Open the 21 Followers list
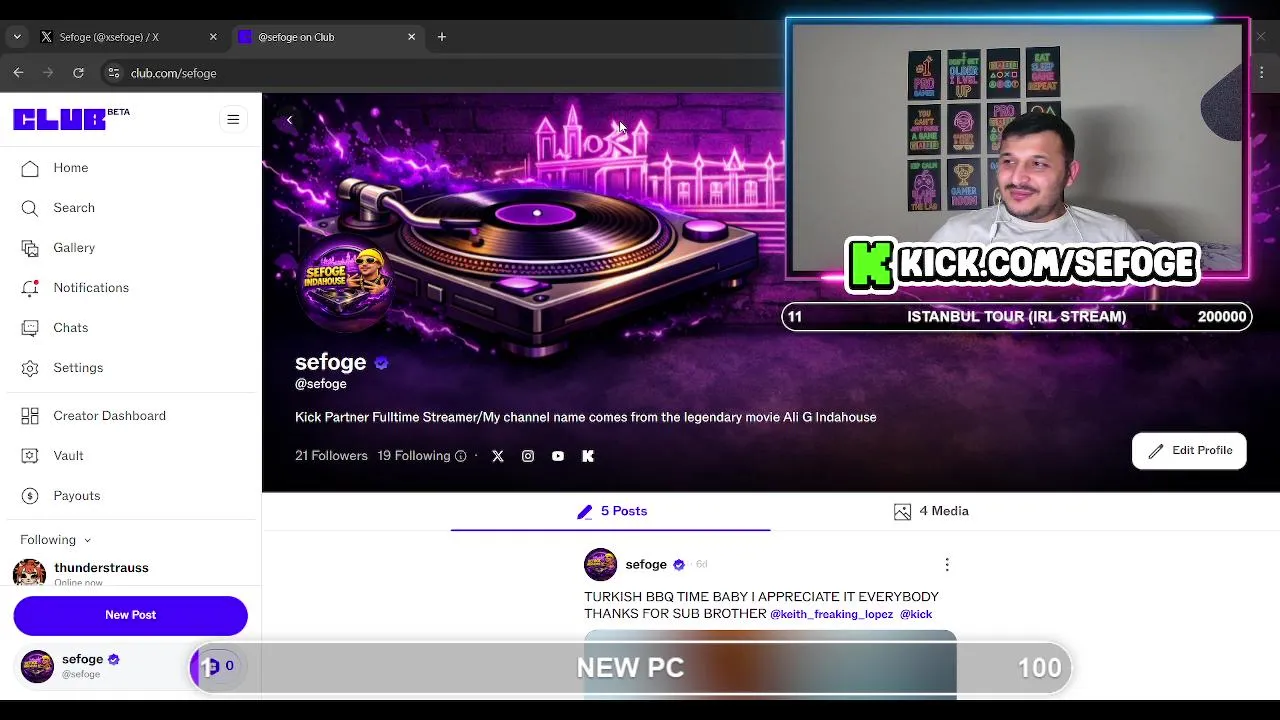Viewport: 1280px width, 720px height. 331,456
